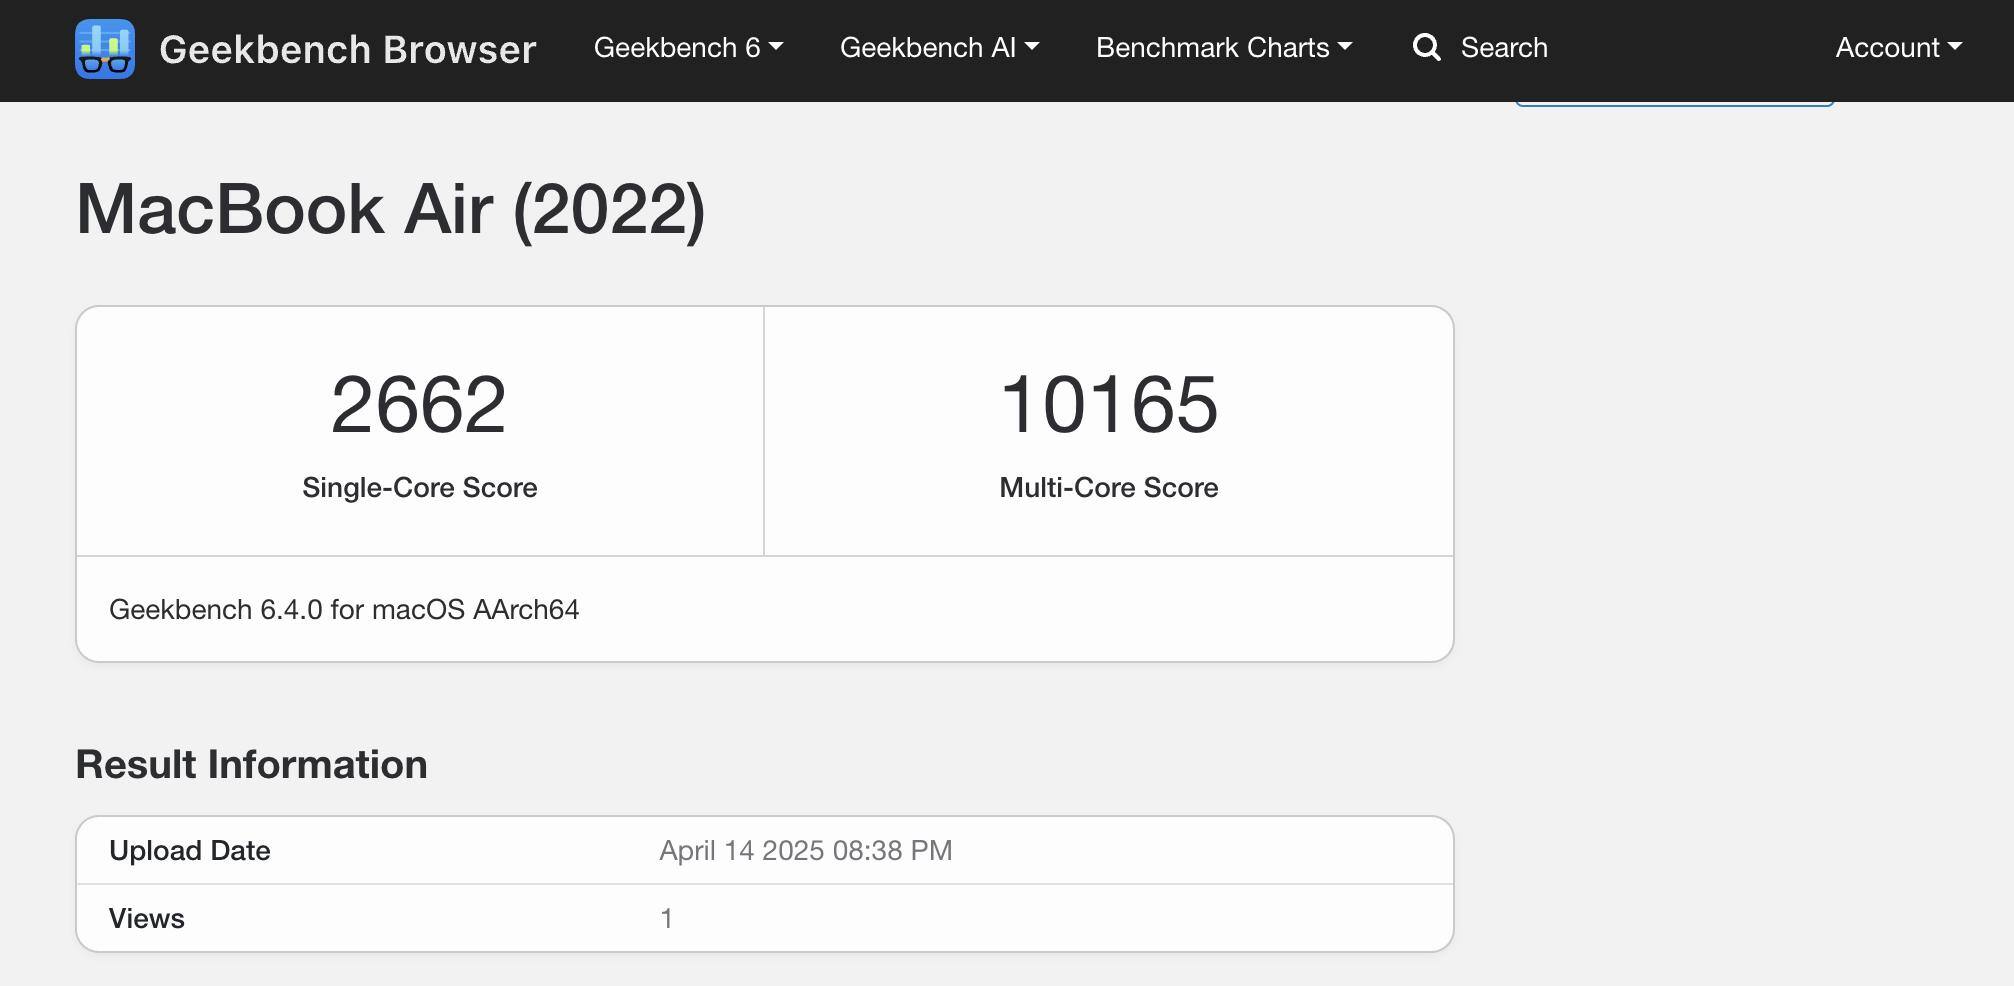This screenshot has height=986, width=2014.
Task: Click the Result Information heading
Action: 251,765
